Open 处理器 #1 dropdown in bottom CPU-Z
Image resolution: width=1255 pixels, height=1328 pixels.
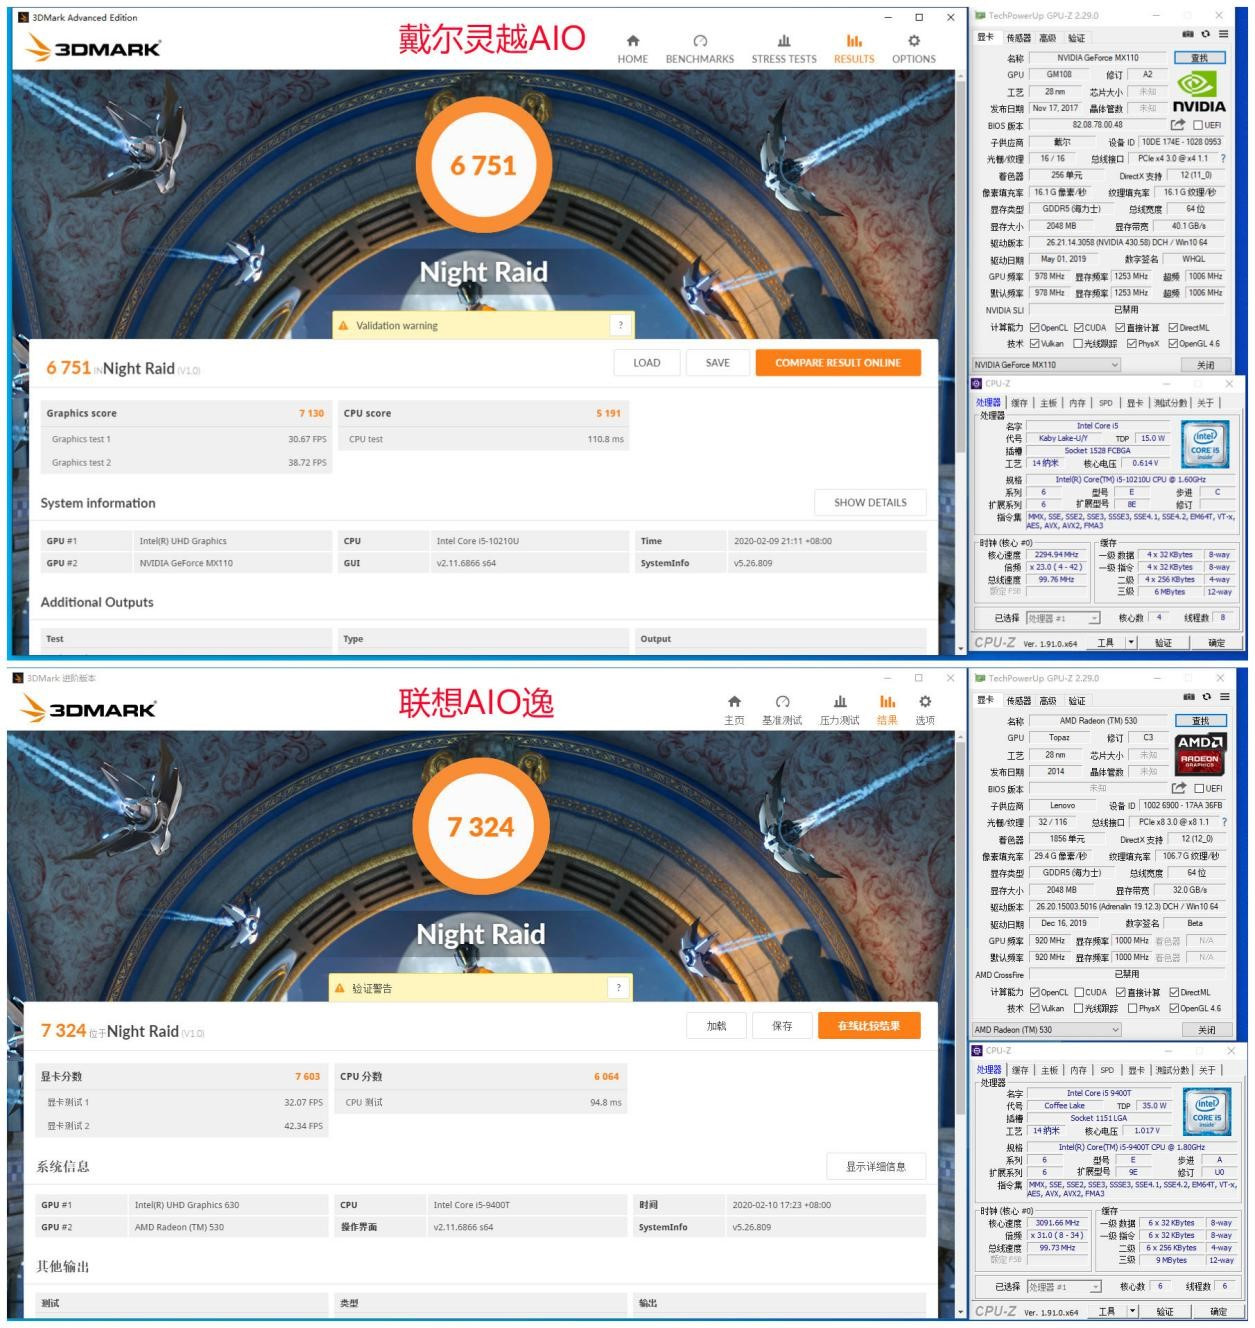pyautogui.click(x=1064, y=1287)
